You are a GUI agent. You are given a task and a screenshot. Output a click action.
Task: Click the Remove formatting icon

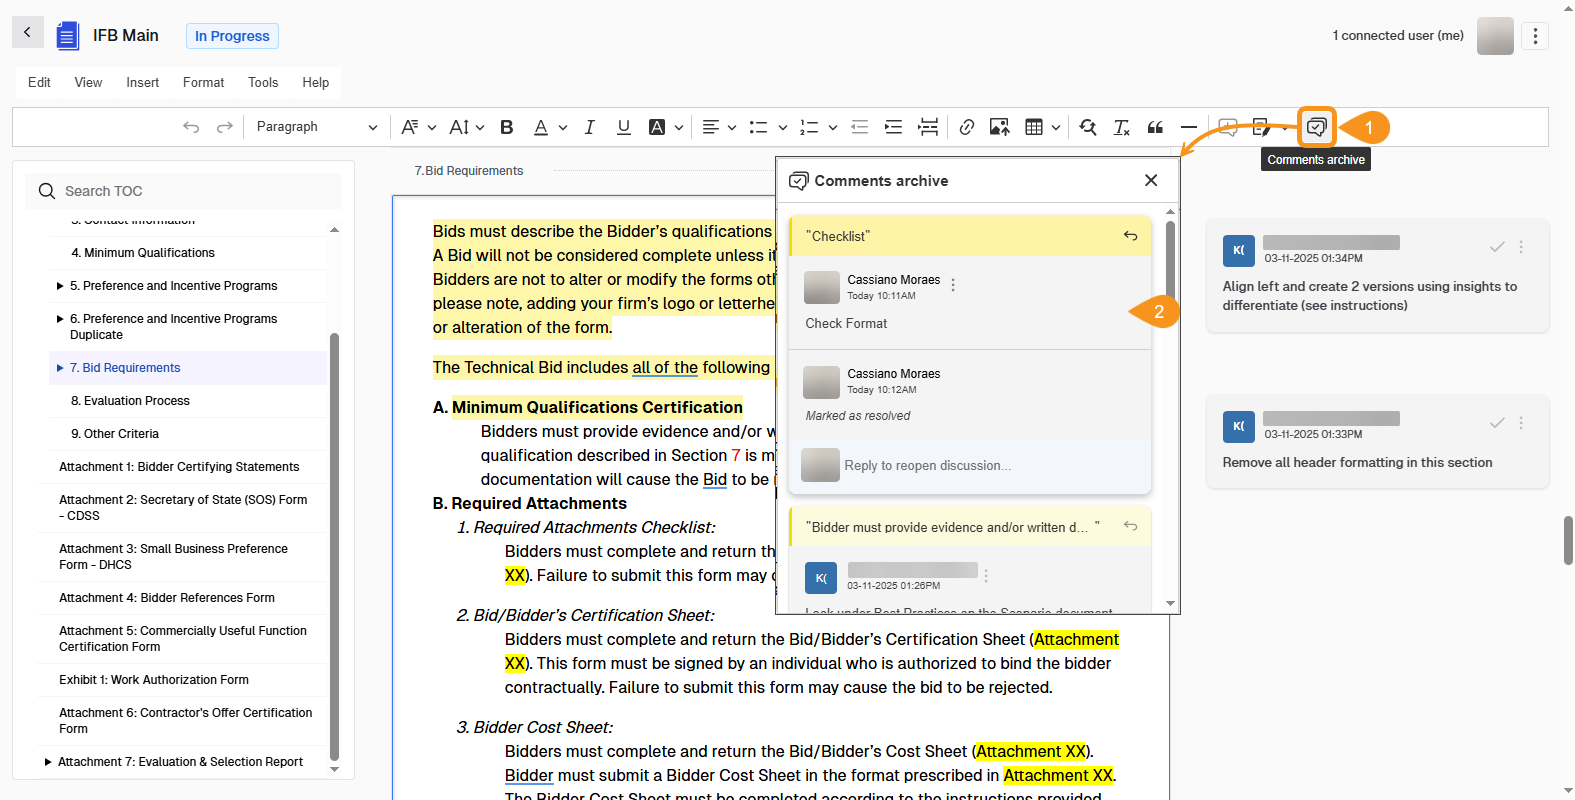[1121, 127]
